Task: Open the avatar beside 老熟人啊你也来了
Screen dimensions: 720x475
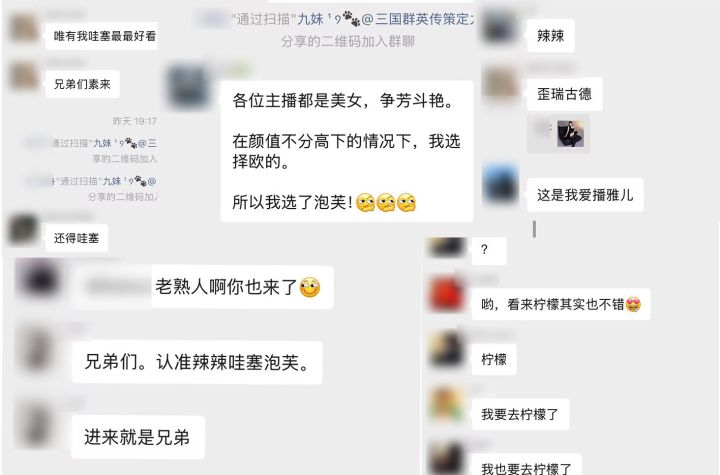Action: coord(39,279)
